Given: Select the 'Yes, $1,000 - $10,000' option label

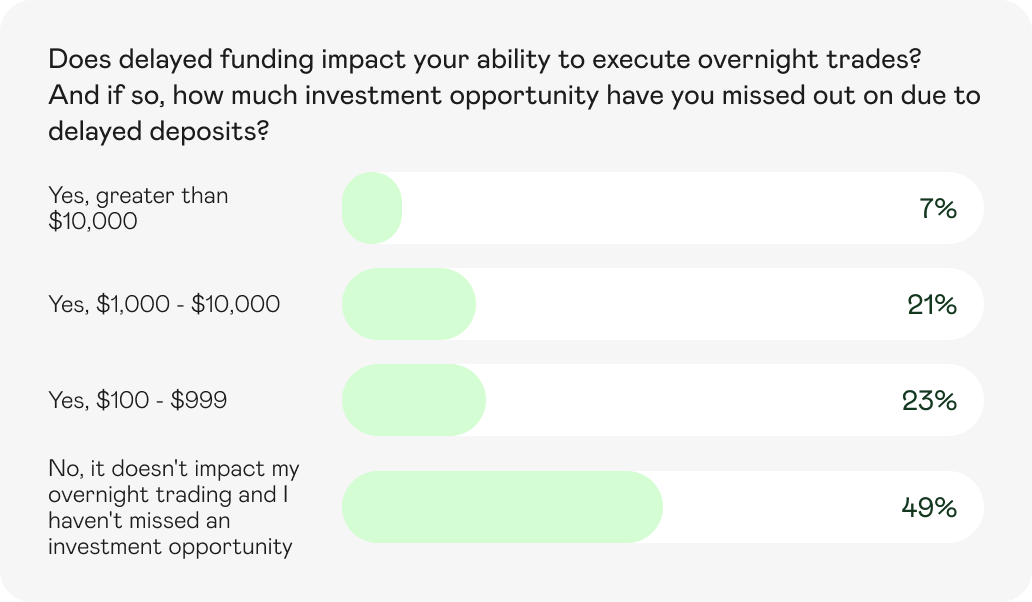Looking at the screenshot, I should pyautogui.click(x=164, y=304).
